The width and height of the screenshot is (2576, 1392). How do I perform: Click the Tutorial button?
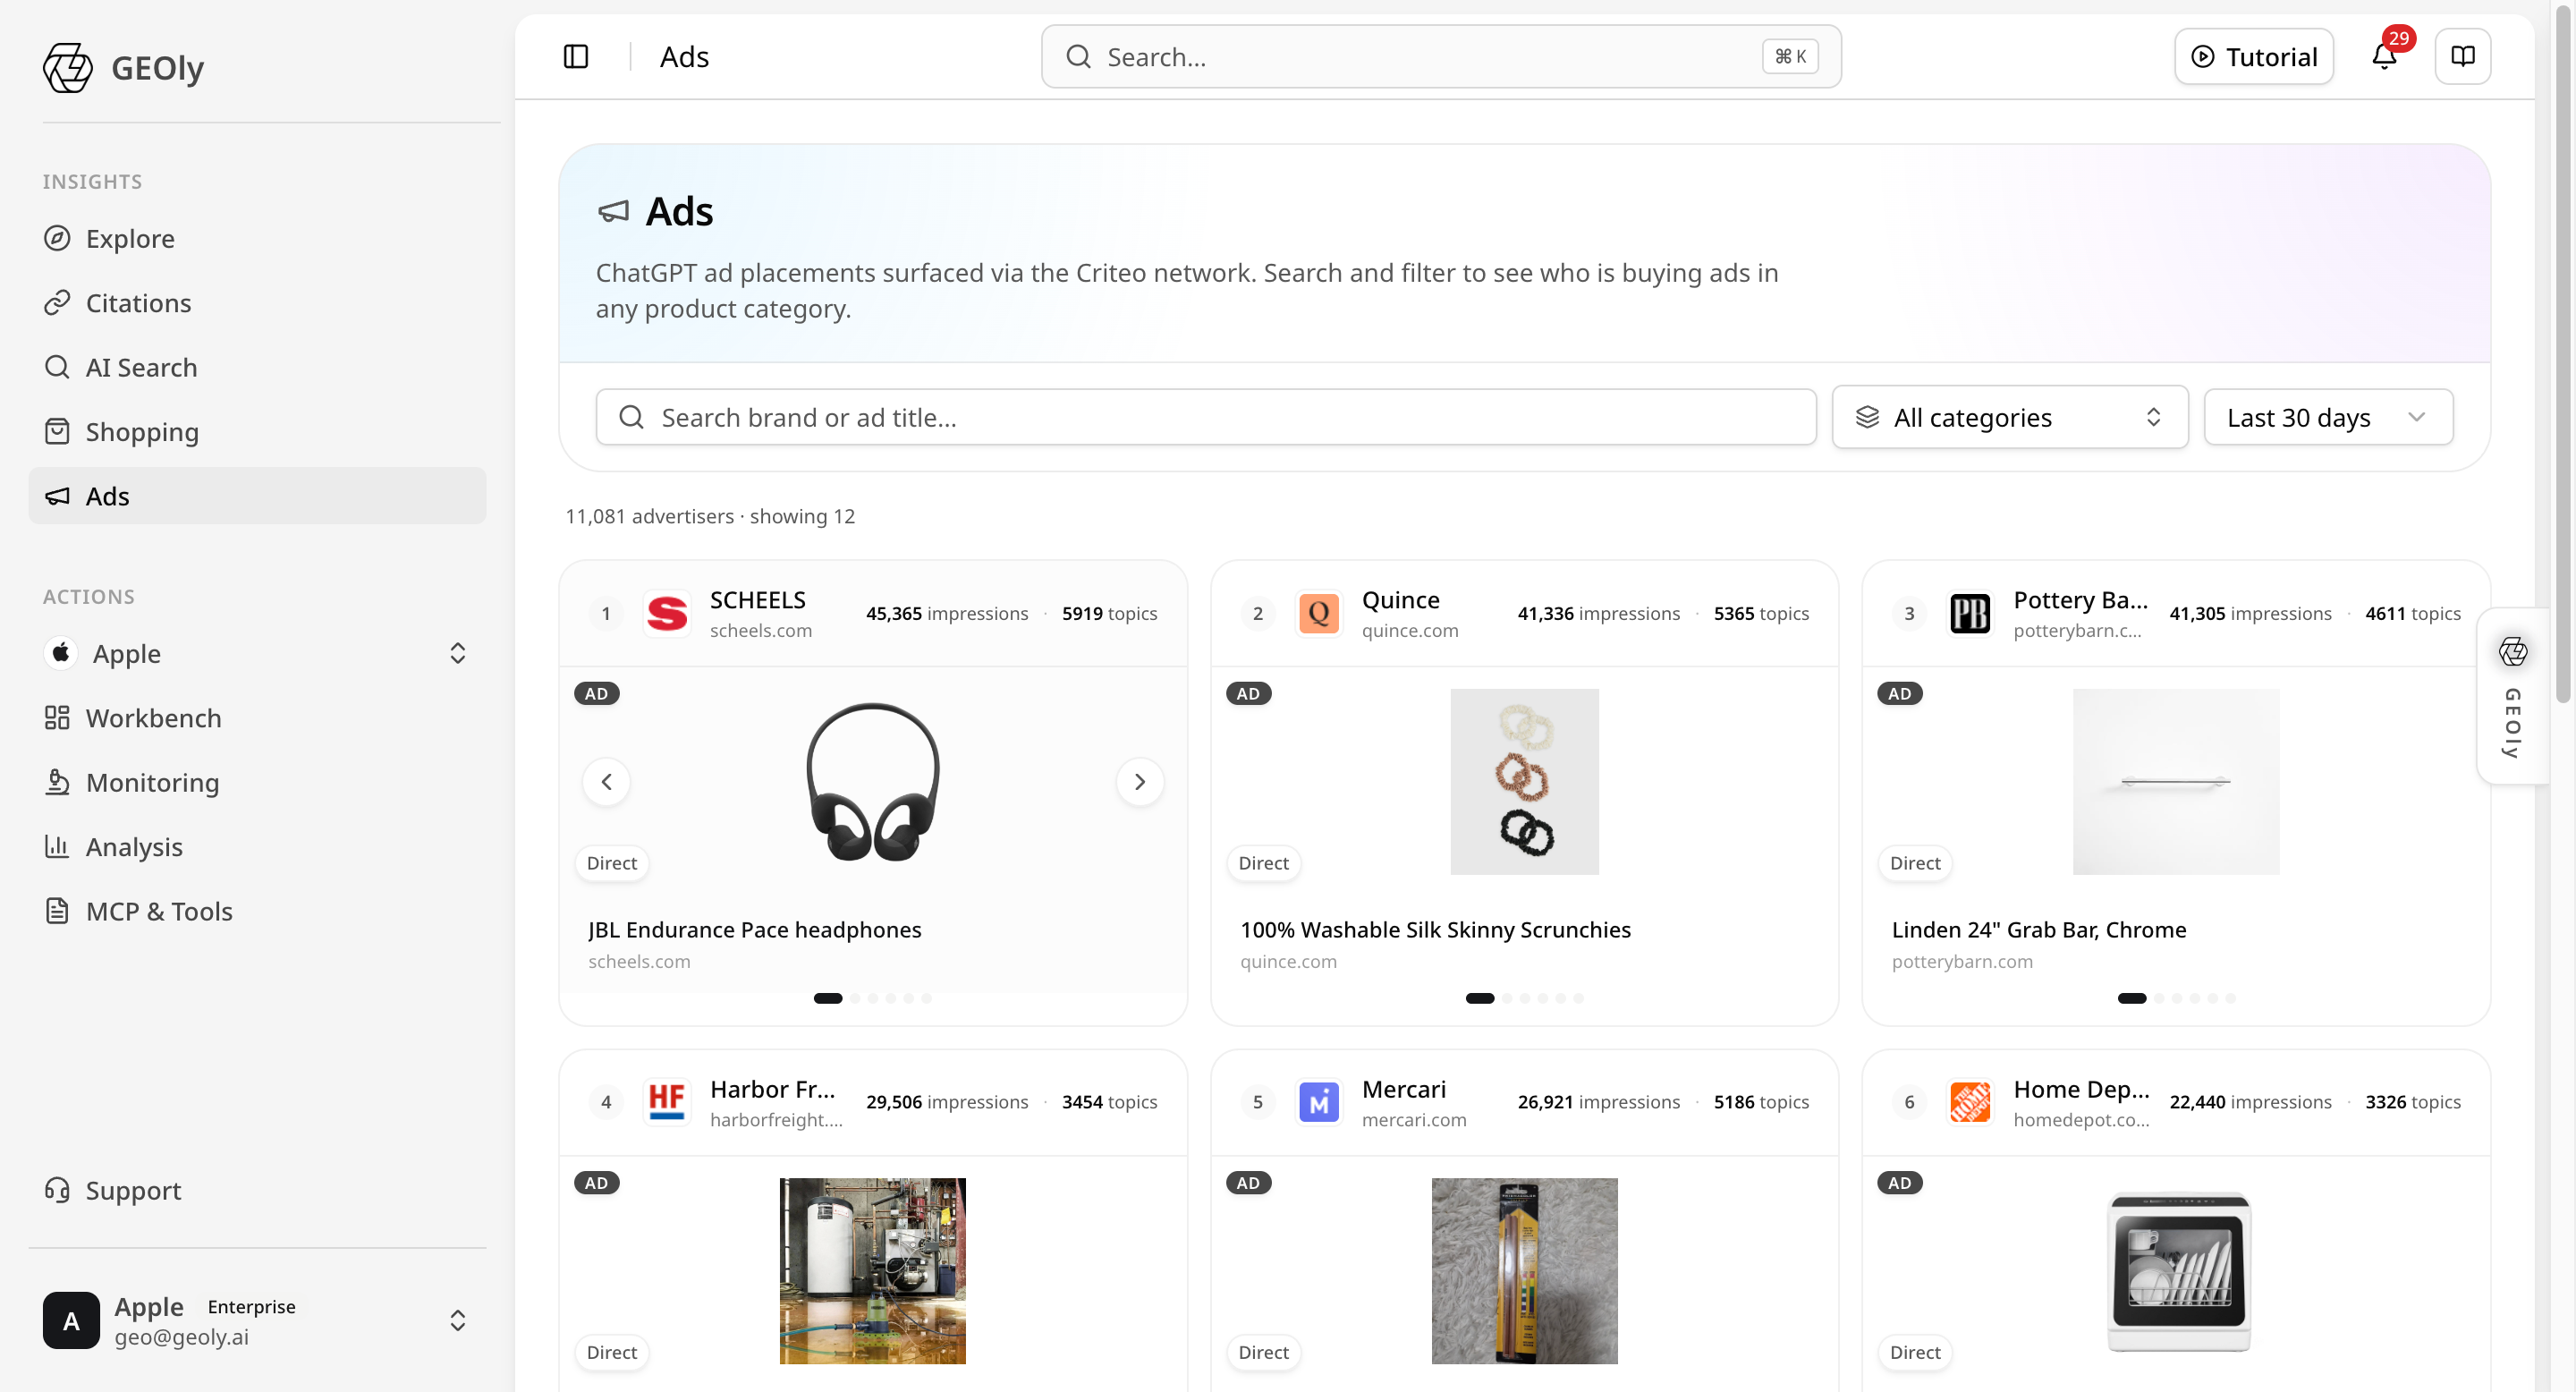coord(2254,57)
